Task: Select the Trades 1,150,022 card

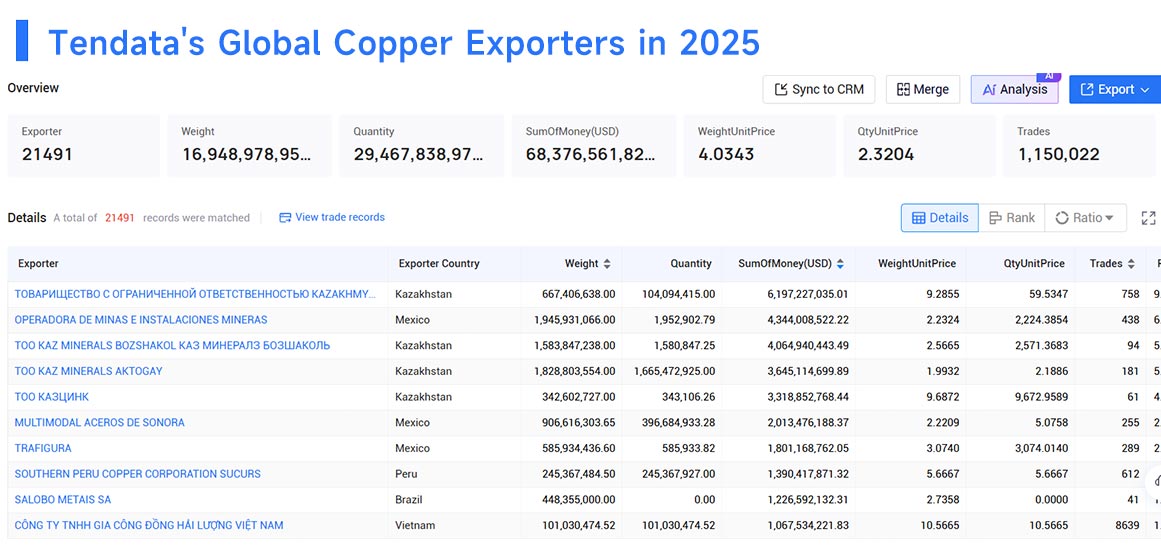Action: click(1080, 145)
